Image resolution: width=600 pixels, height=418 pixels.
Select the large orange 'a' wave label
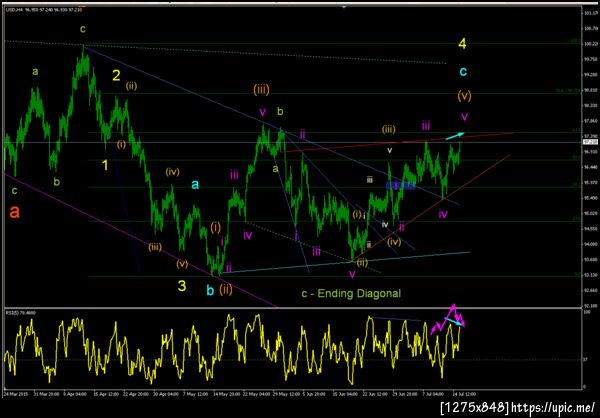pyautogui.click(x=15, y=212)
